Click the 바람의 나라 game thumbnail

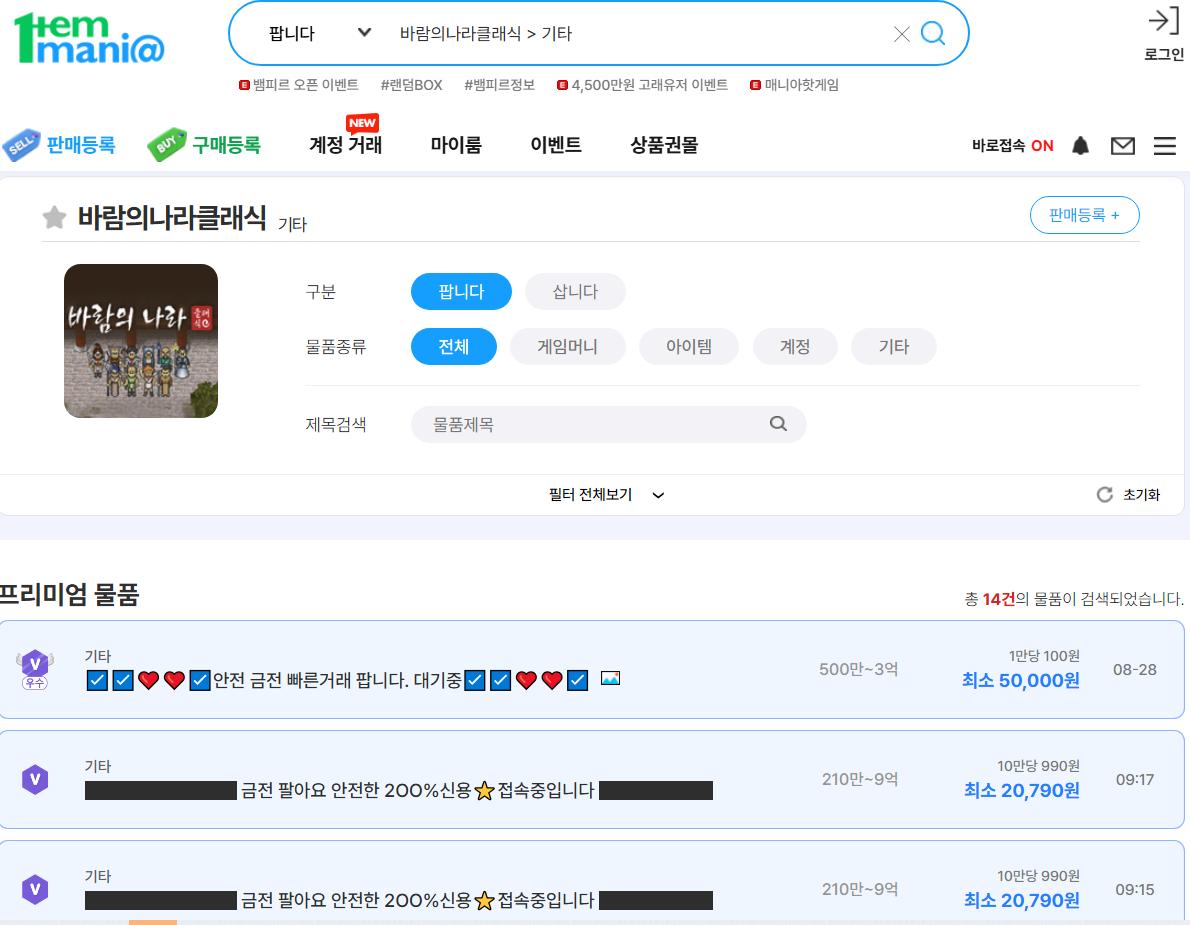140,341
